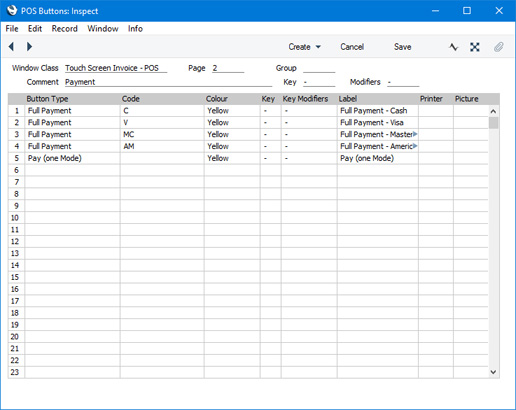Open the Info menu
The image size is (516, 410).
pyautogui.click(x=135, y=29)
